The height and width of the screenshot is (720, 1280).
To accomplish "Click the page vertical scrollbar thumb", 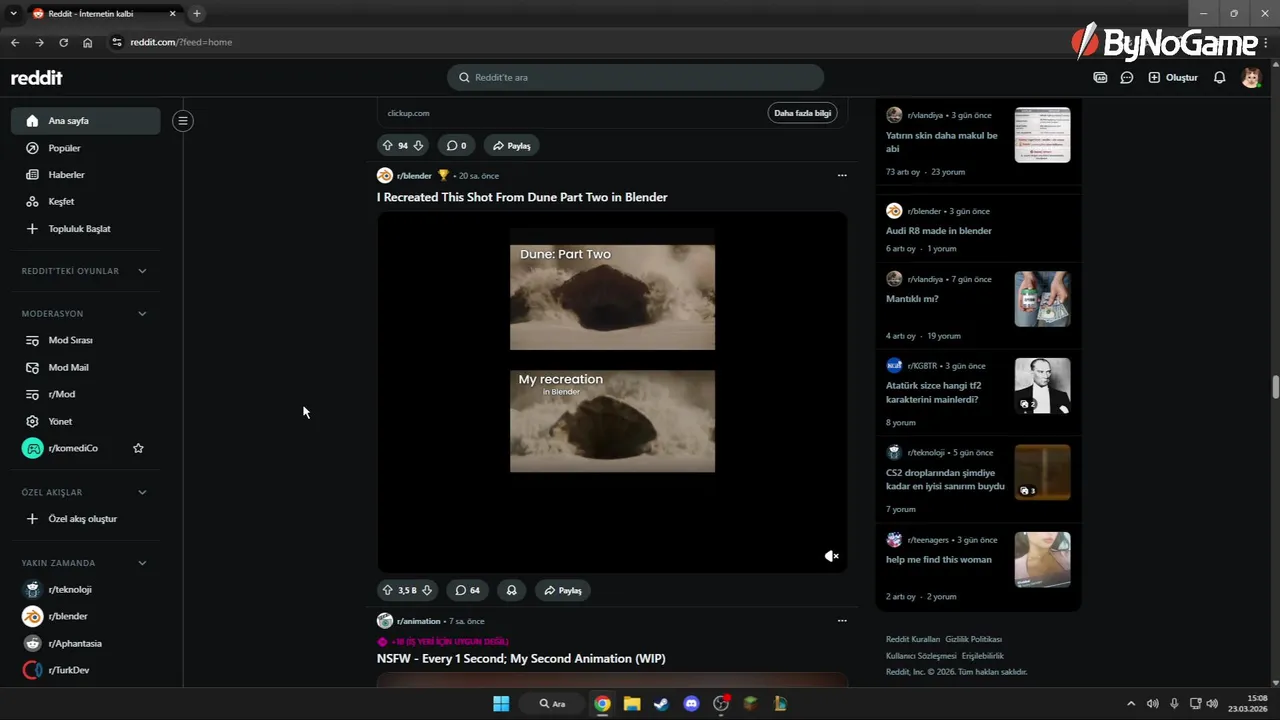I will coord(1275,388).
